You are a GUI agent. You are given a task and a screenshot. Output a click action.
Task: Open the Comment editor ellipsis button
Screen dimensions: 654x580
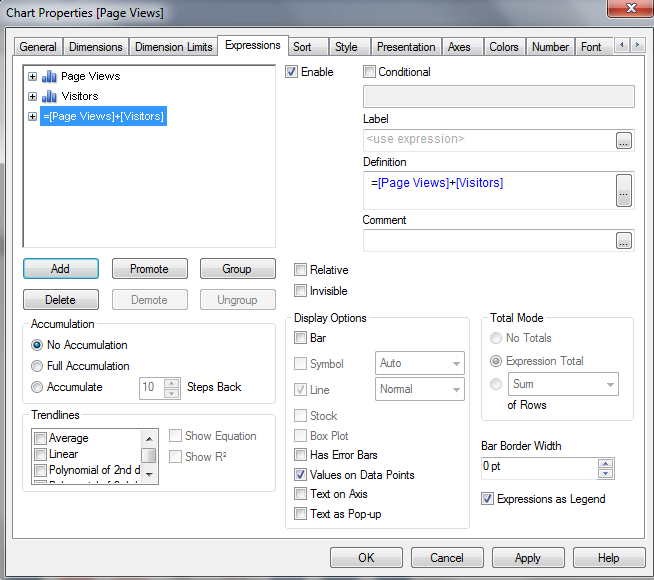click(x=624, y=241)
